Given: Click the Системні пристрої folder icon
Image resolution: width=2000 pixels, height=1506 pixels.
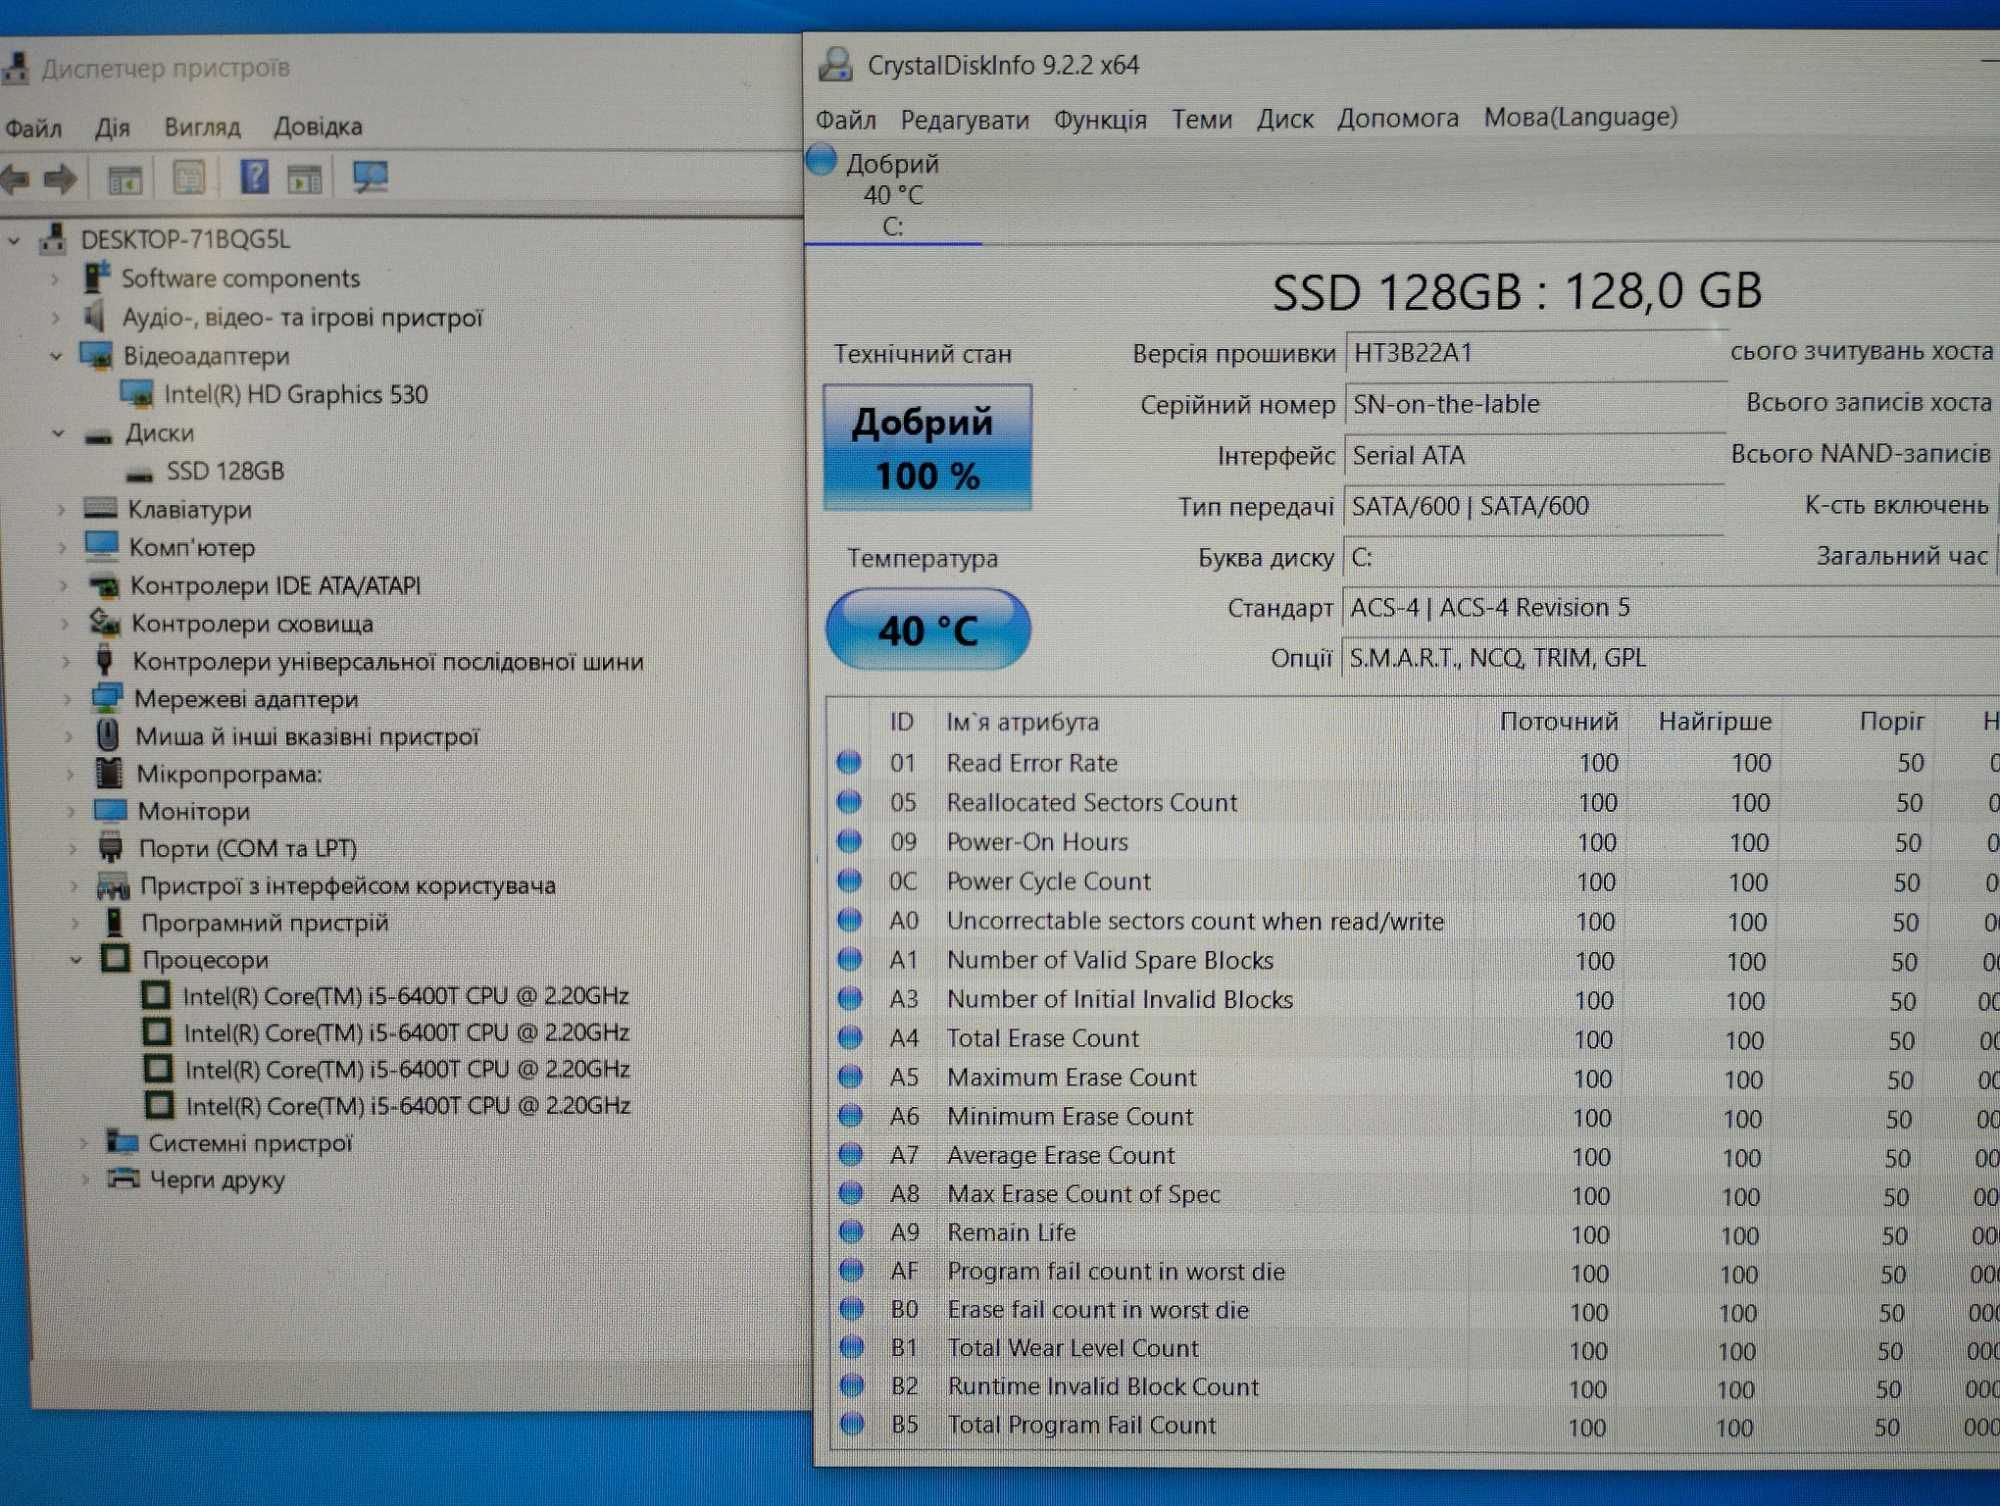Looking at the screenshot, I should [x=122, y=1141].
